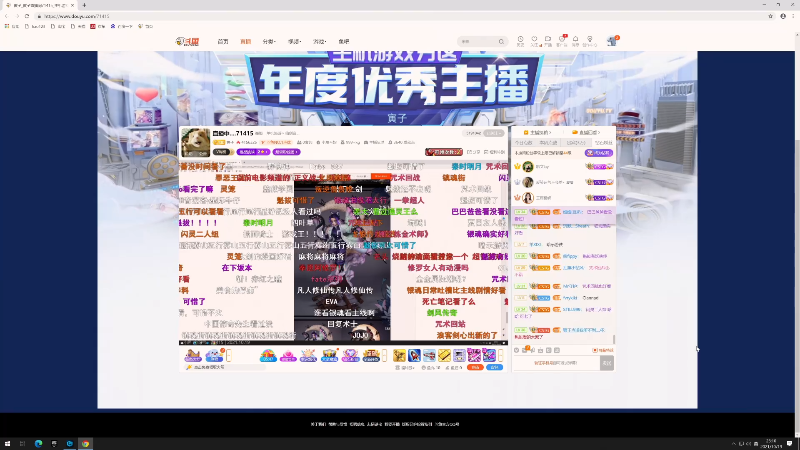Click into the chat message input field
This screenshot has width=800, height=450.
click(556, 363)
